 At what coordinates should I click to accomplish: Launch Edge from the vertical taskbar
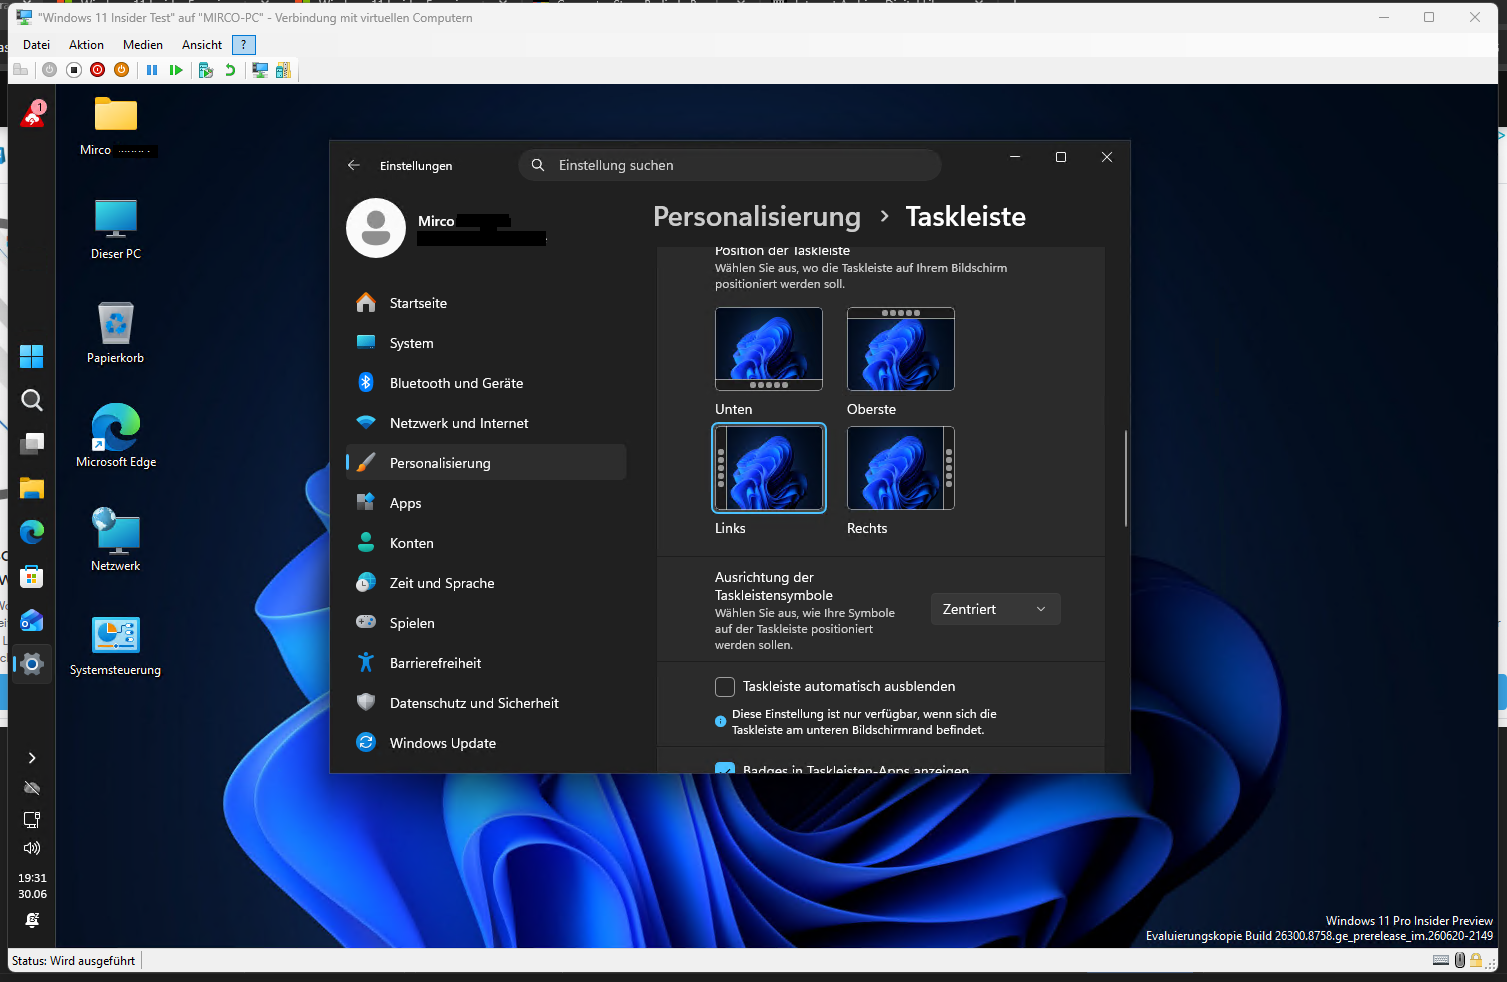coord(32,532)
